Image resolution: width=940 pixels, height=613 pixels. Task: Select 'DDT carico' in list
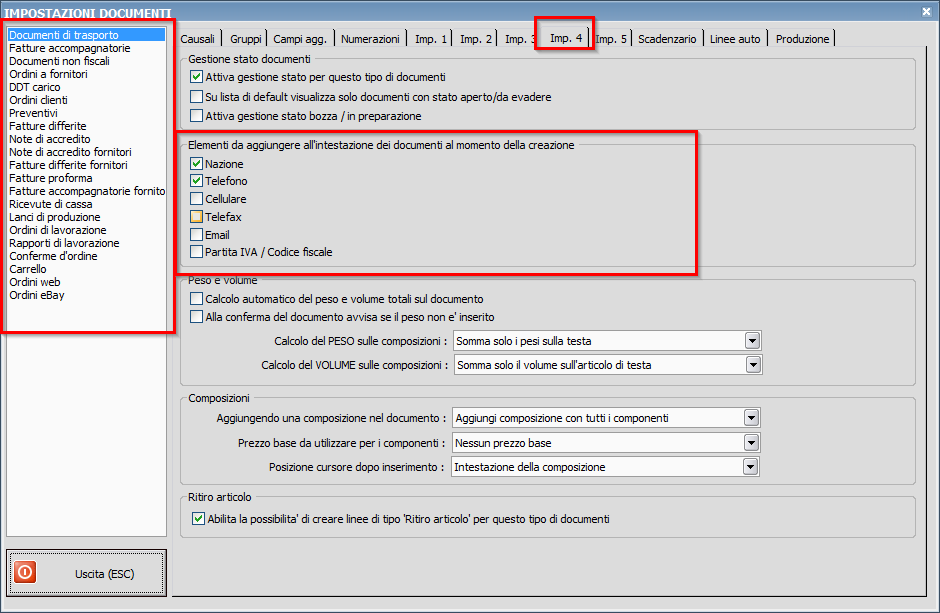[86, 87]
